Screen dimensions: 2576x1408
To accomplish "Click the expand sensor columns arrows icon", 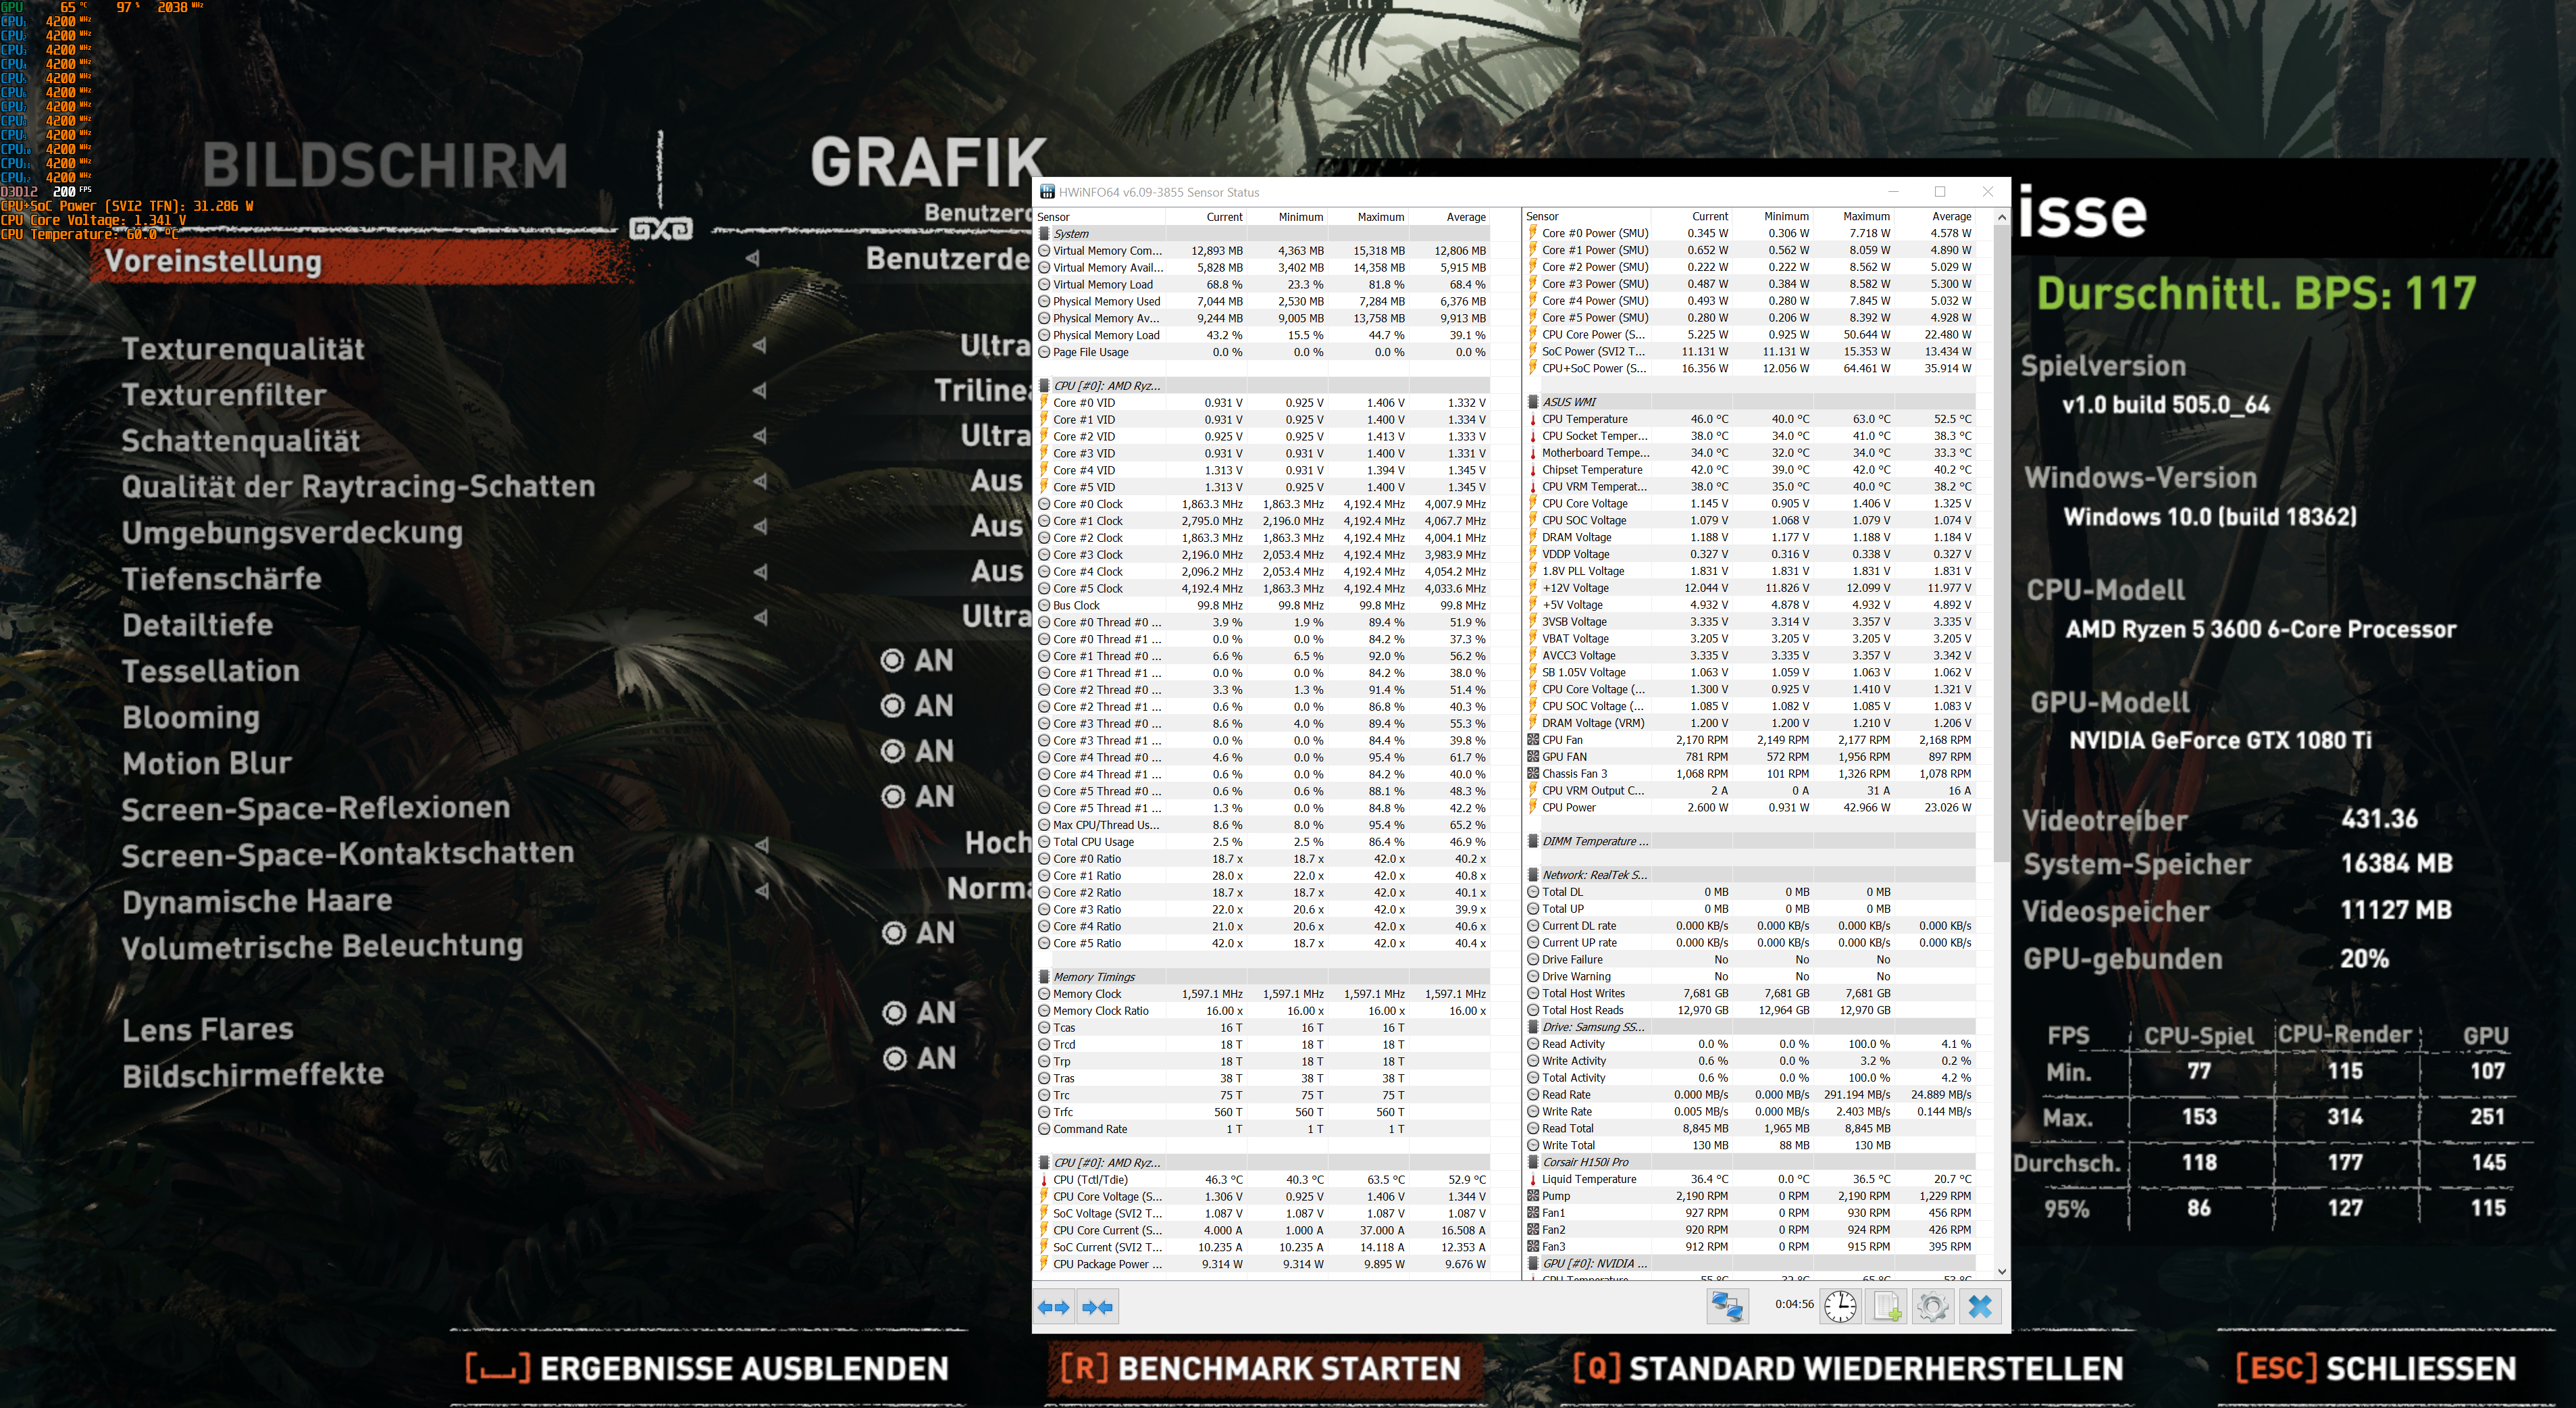I will coord(1053,1307).
